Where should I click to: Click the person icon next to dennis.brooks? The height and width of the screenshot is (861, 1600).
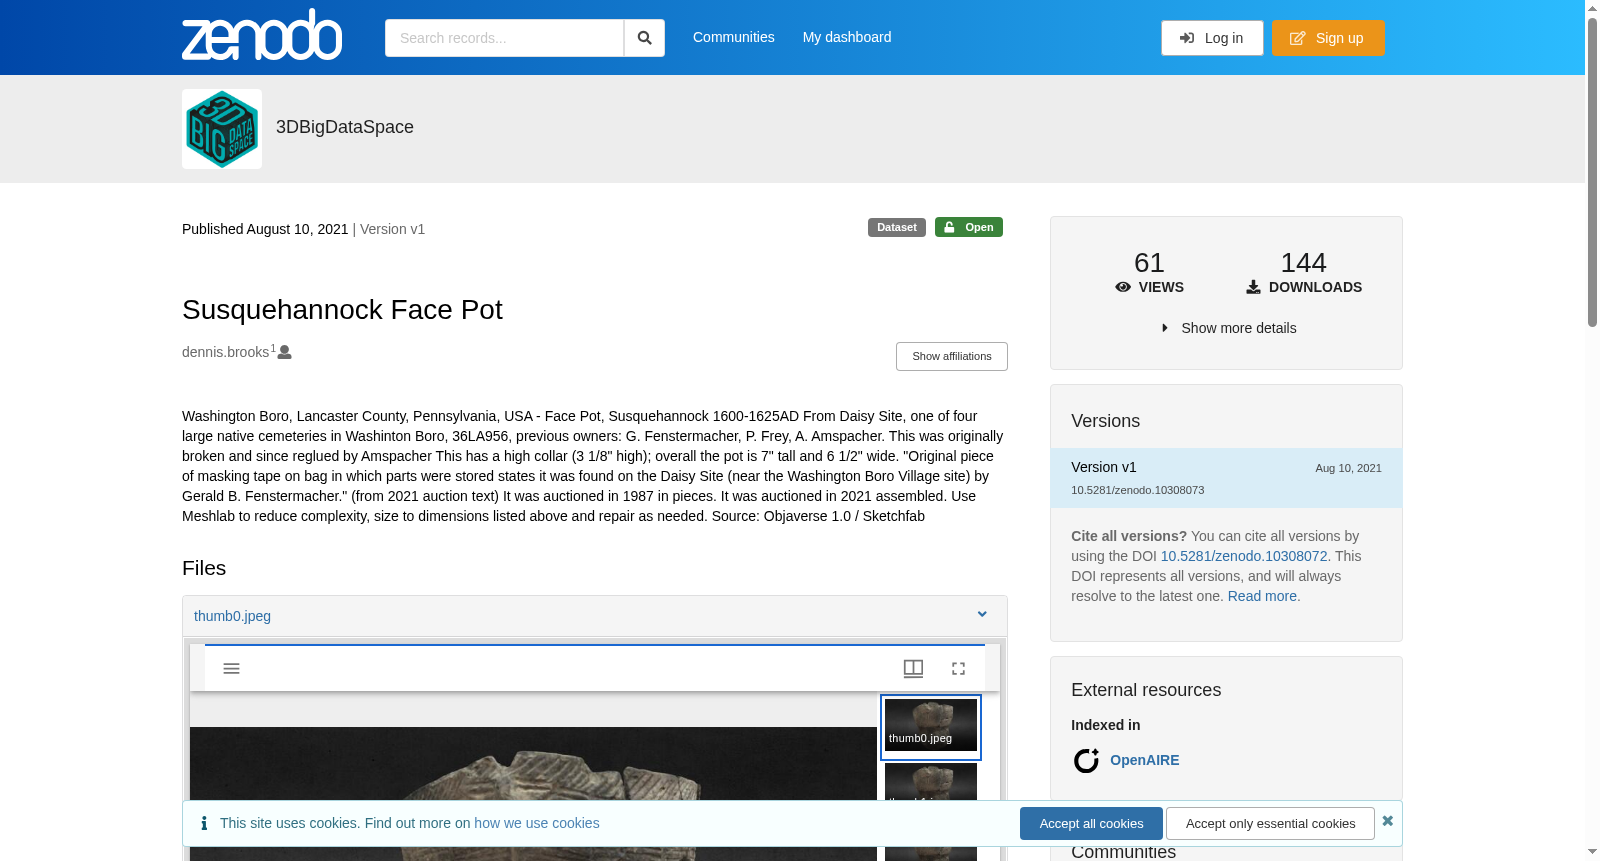(x=285, y=352)
